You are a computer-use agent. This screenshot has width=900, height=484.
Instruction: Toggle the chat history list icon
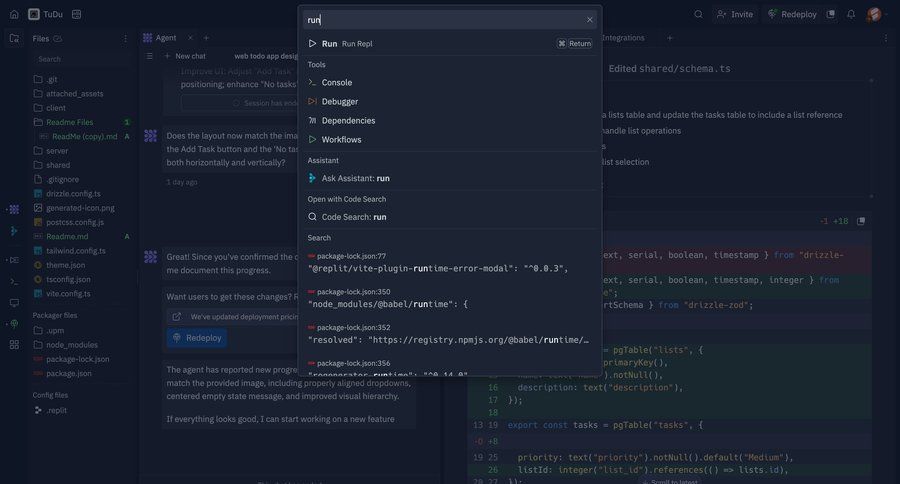point(149,56)
